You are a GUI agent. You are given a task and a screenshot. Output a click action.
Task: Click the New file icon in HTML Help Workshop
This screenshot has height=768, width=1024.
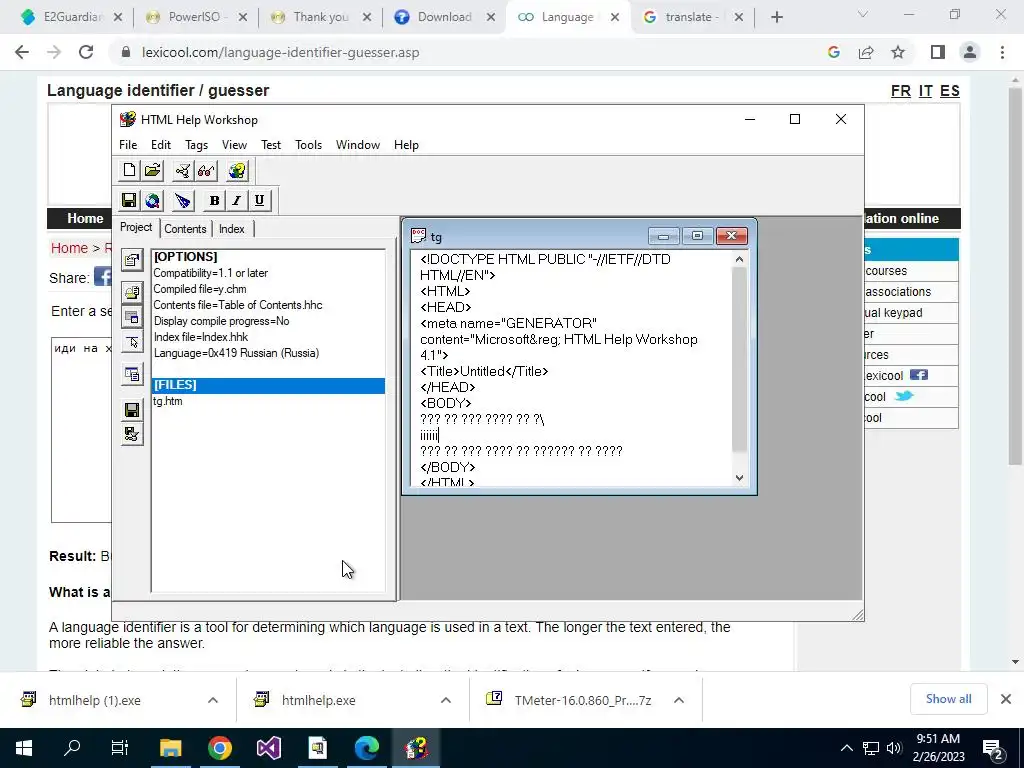[x=129, y=170]
